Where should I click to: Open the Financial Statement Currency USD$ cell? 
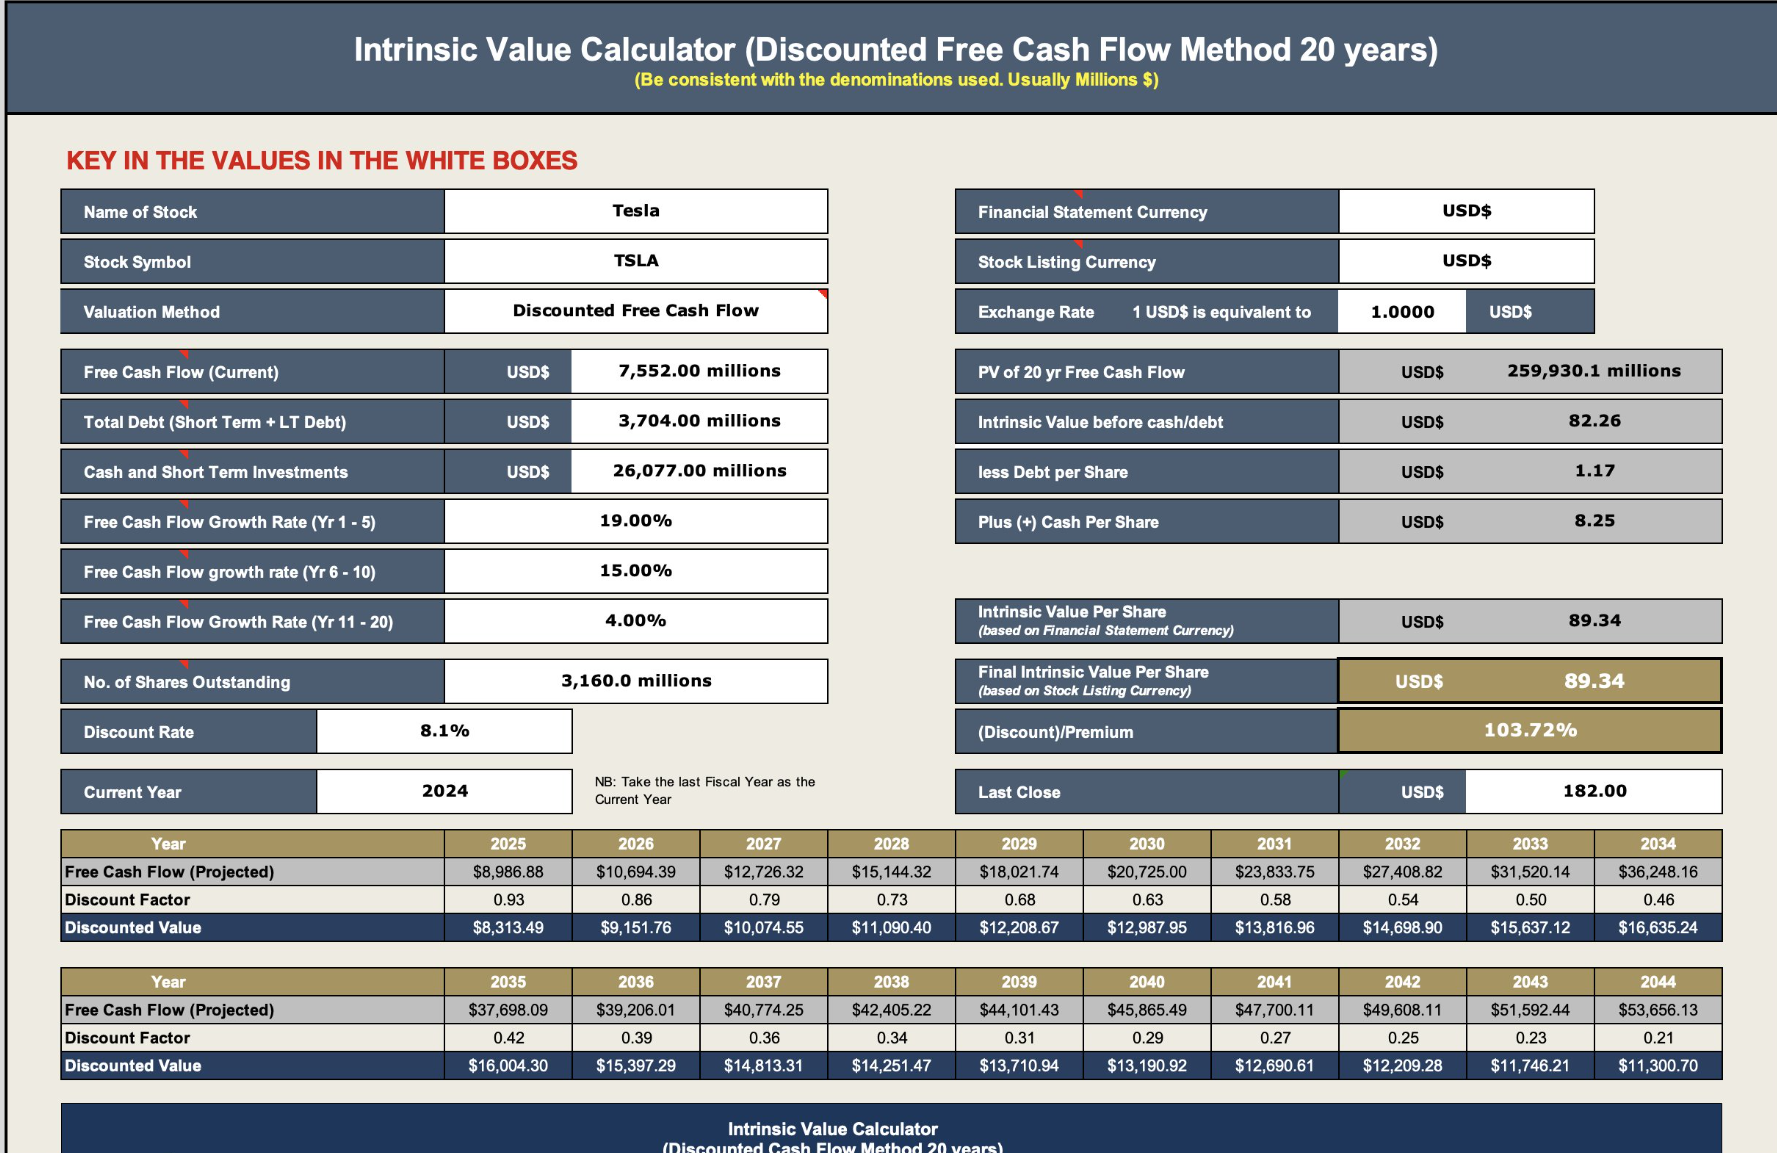(x=1466, y=211)
